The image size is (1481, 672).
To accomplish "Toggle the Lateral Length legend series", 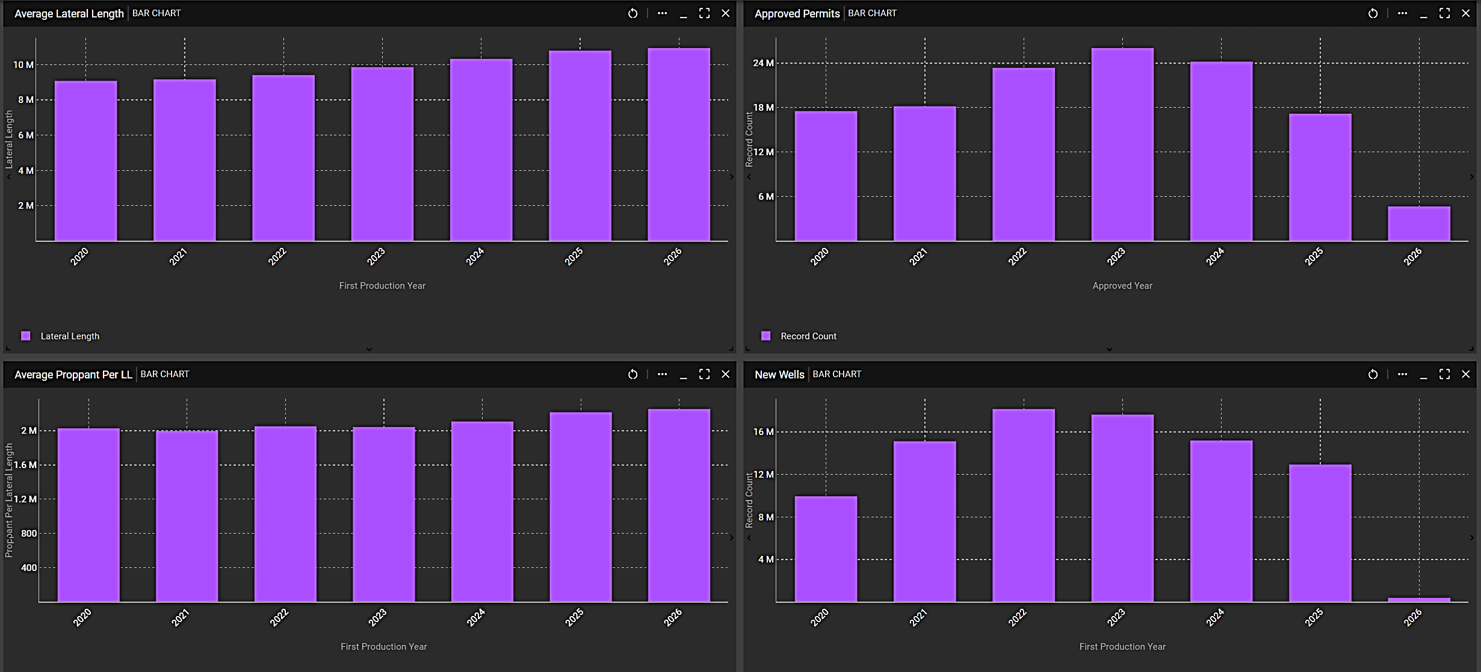I will click(x=70, y=336).
